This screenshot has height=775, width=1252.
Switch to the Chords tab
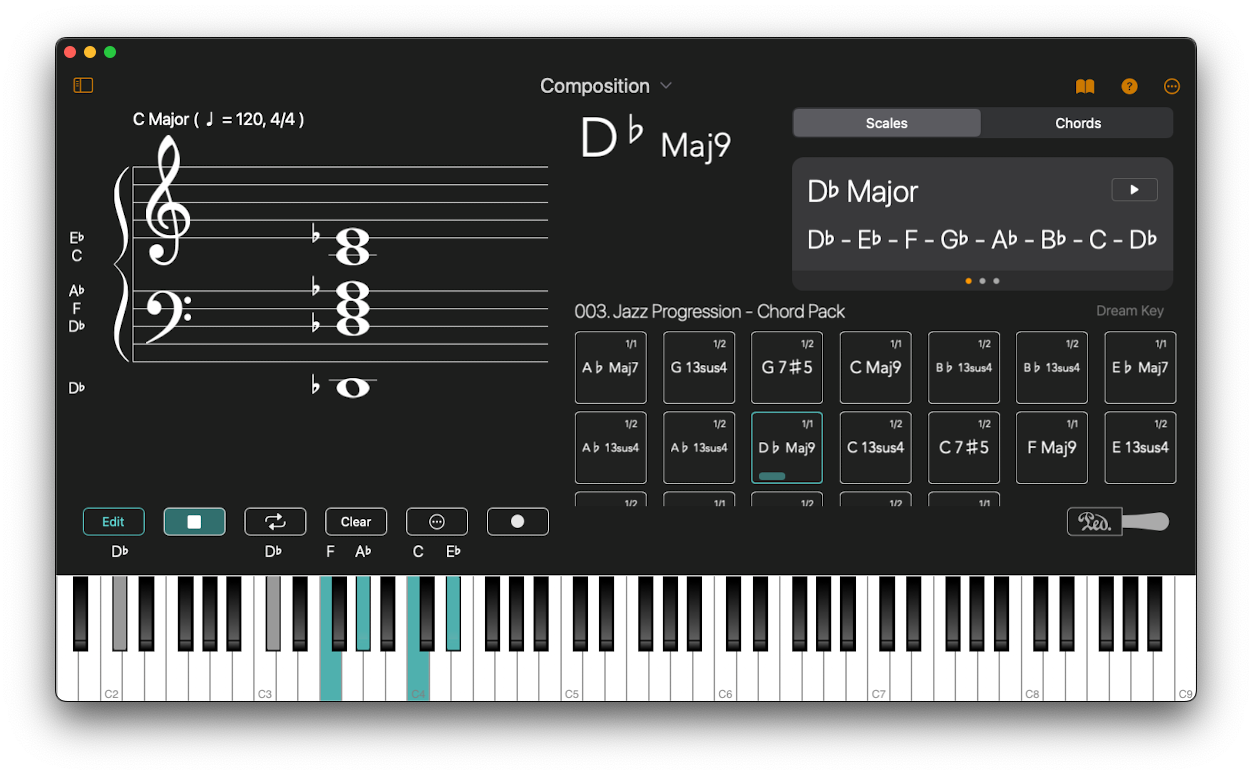(x=1078, y=123)
